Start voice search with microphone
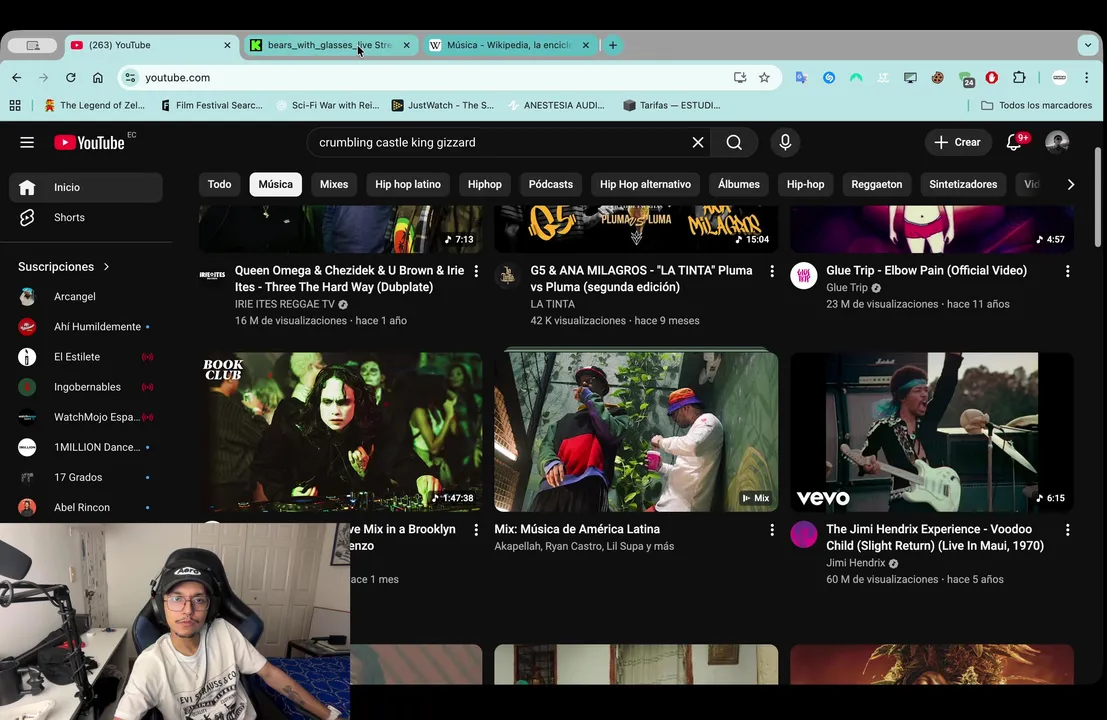The height and width of the screenshot is (720, 1107). click(x=785, y=143)
